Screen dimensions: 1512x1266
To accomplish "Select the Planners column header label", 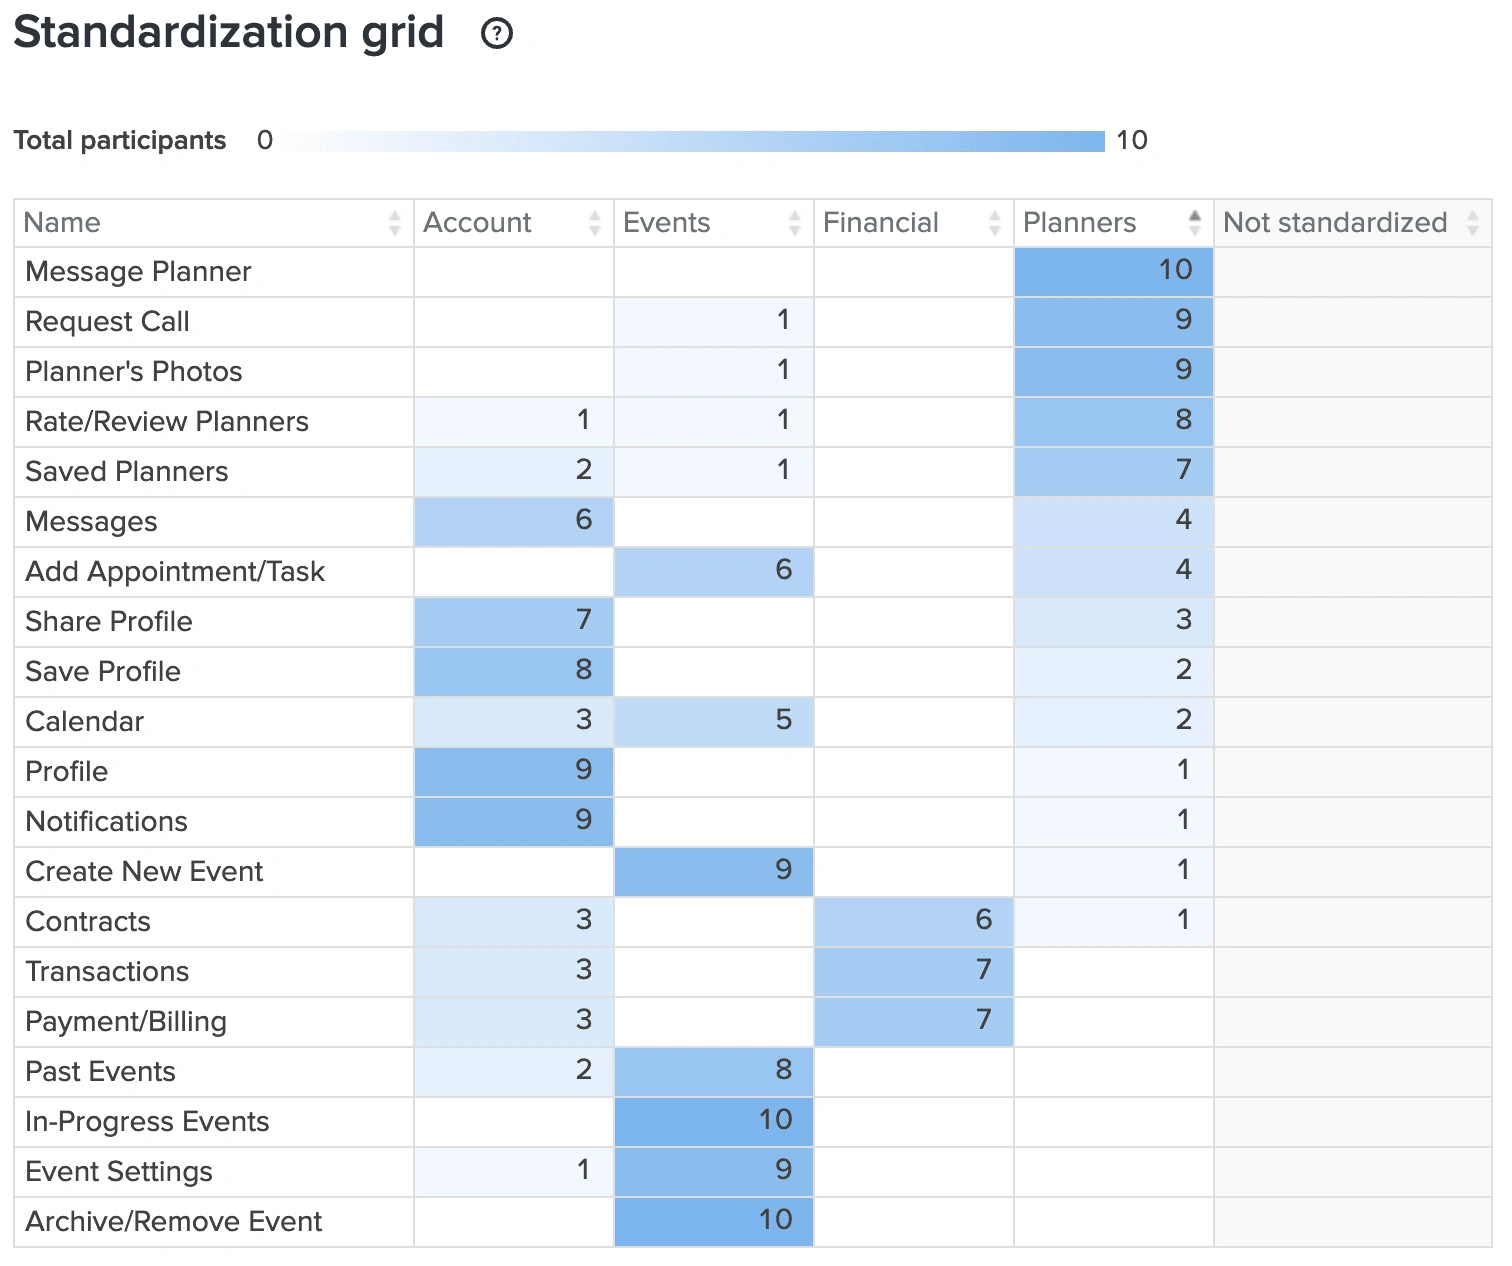I will coord(1079,222).
